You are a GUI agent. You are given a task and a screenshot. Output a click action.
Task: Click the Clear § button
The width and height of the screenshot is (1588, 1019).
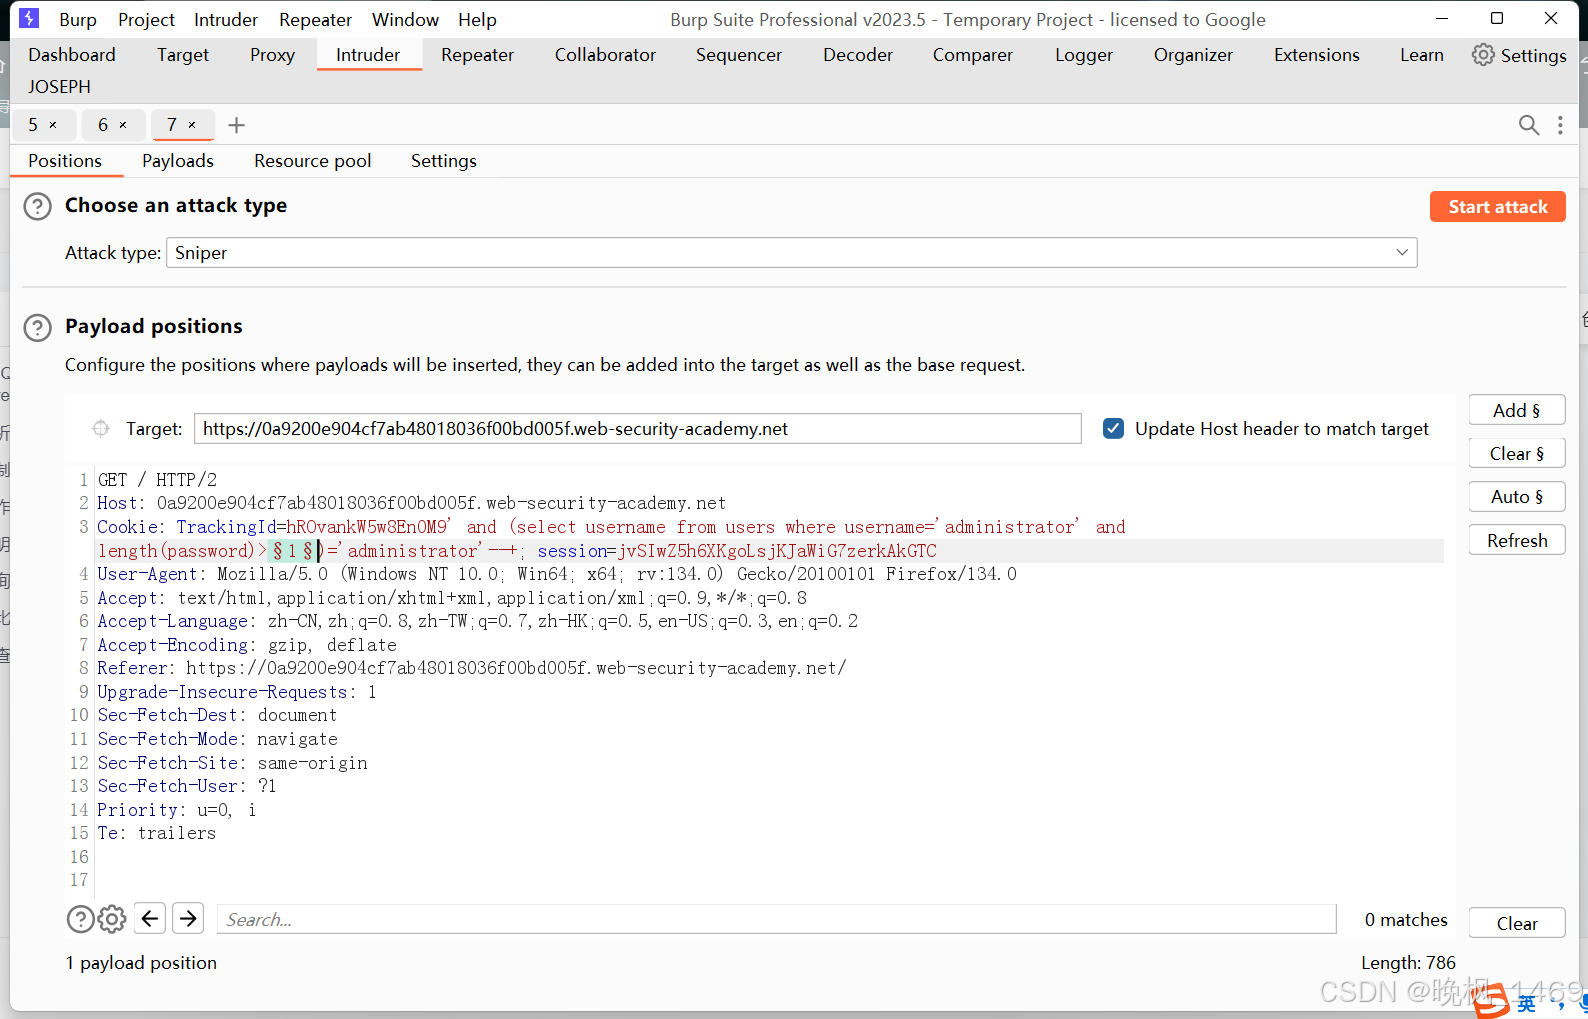click(1516, 453)
